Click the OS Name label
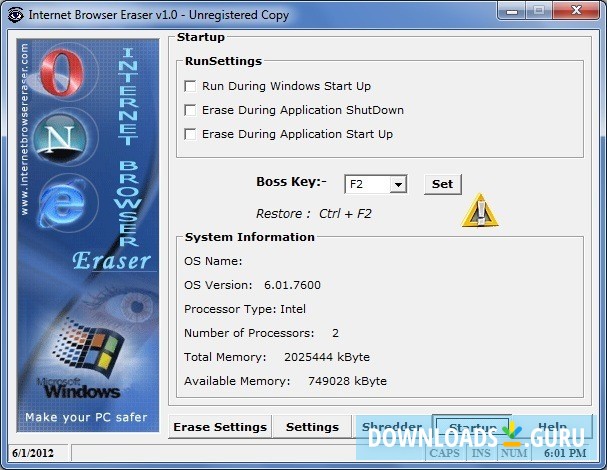Screen dimensions: 607x470 tap(213, 261)
